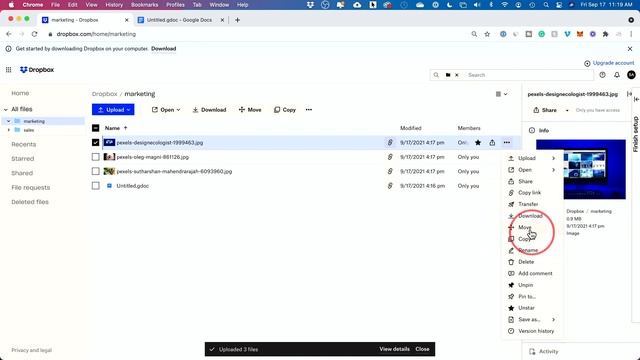Expand Open submenu in context menu
The image size is (640, 360).
click(x=554, y=170)
